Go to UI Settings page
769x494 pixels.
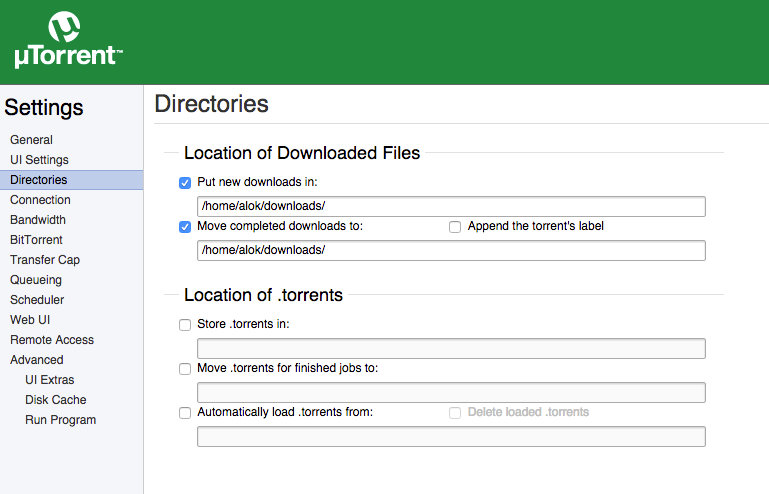pyautogui.click(x=39, y=160)
